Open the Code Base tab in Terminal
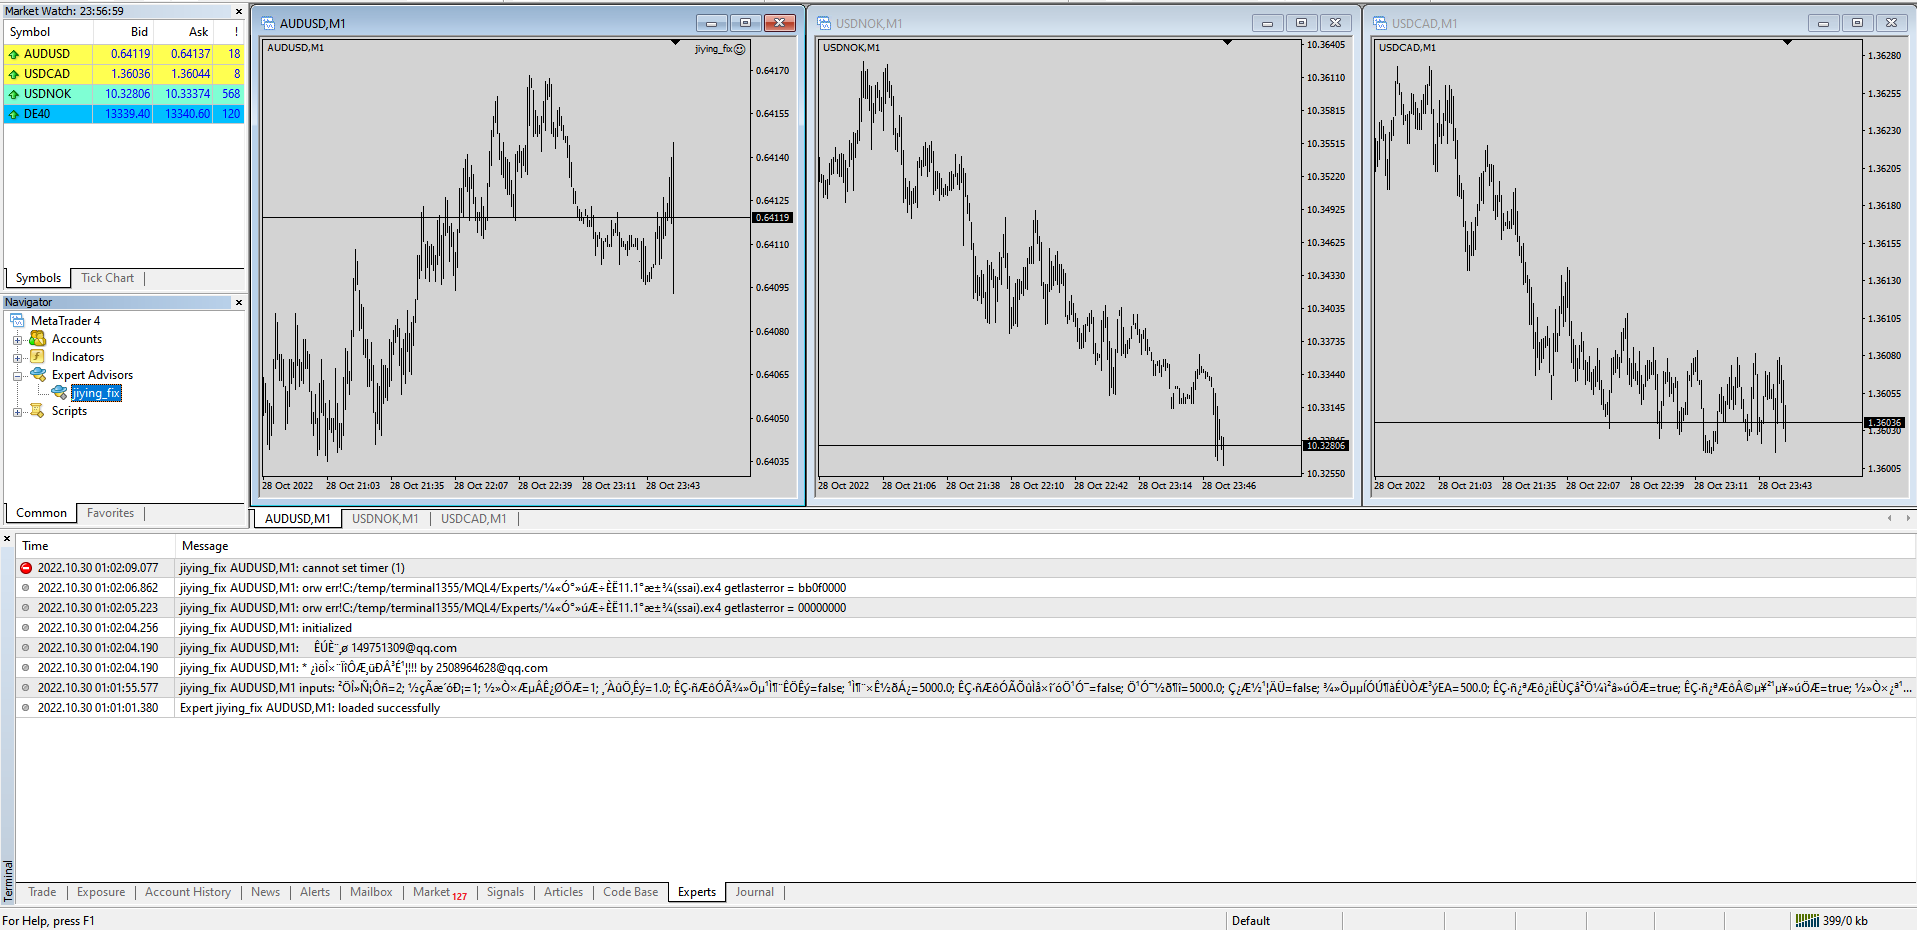1917x930 pixels. click(x=630, y=892)
